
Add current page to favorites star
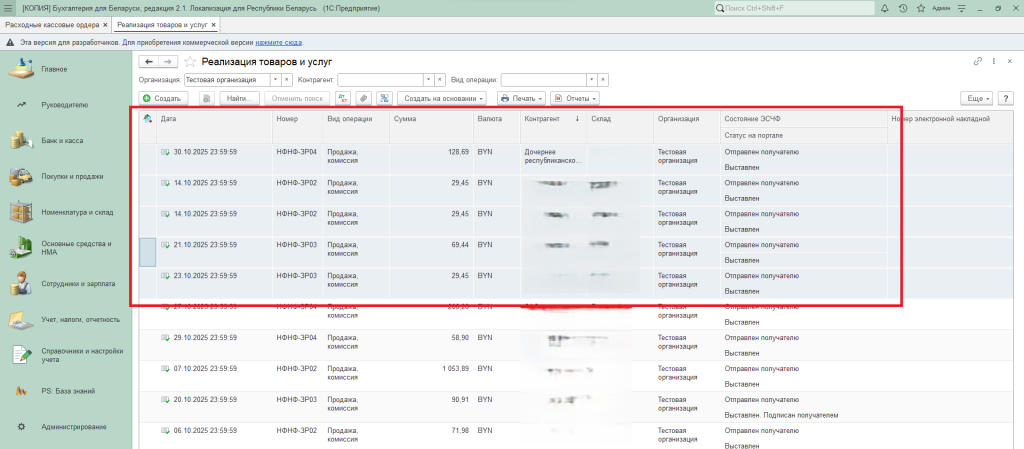pos(189,62)
